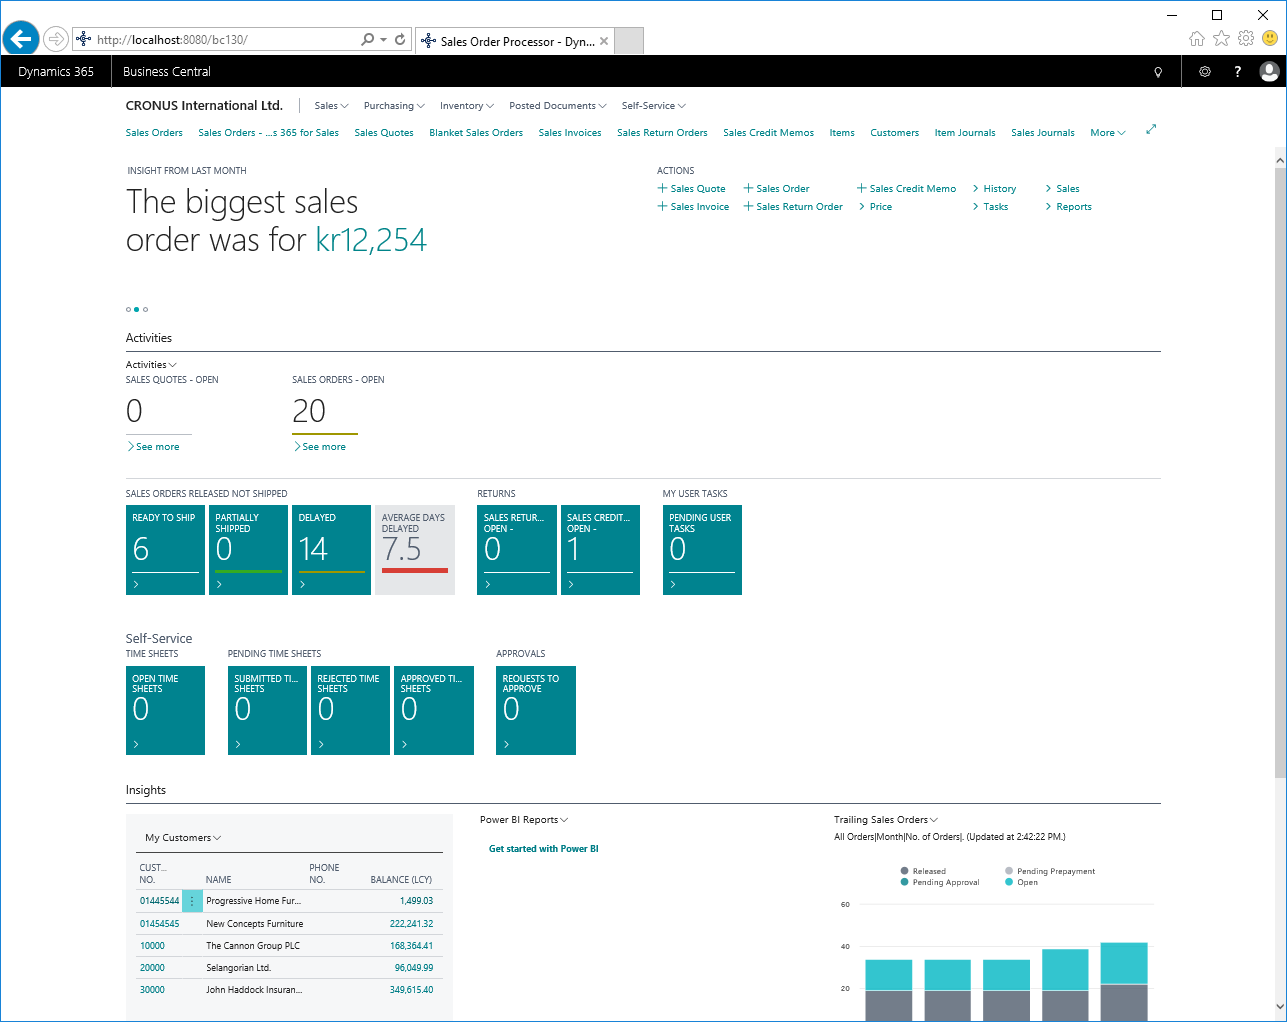Open Sales Credit Memos list

(x=768, y=133)
